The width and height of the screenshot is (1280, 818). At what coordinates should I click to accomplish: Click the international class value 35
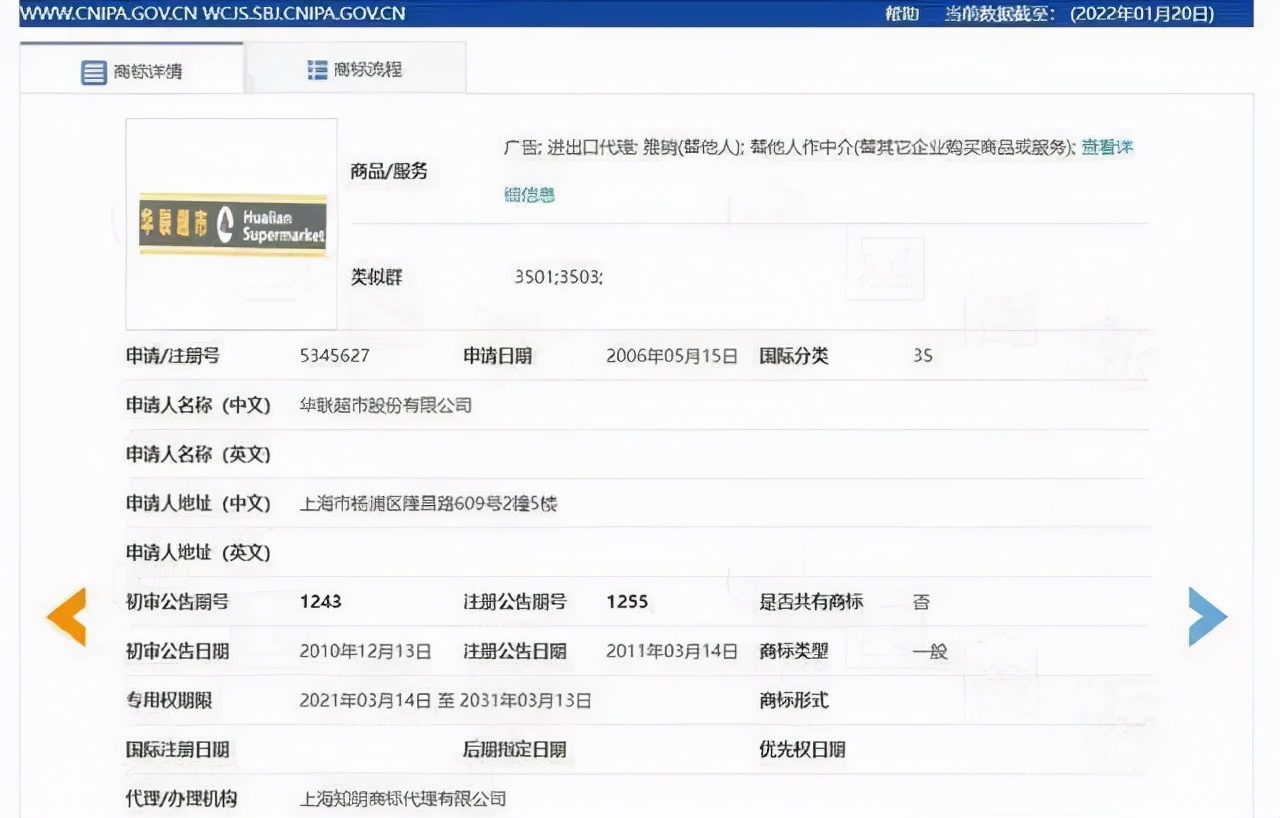point(922,356)
